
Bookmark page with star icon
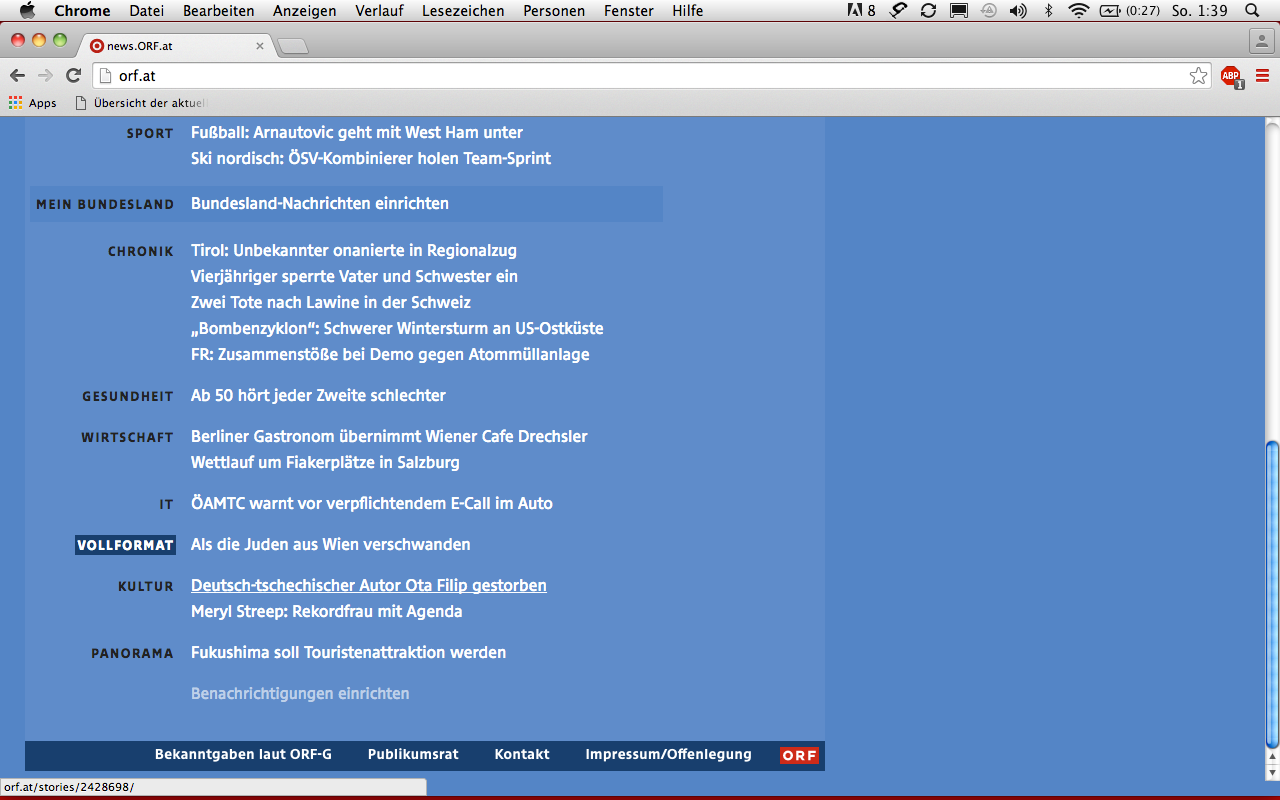1198,76
